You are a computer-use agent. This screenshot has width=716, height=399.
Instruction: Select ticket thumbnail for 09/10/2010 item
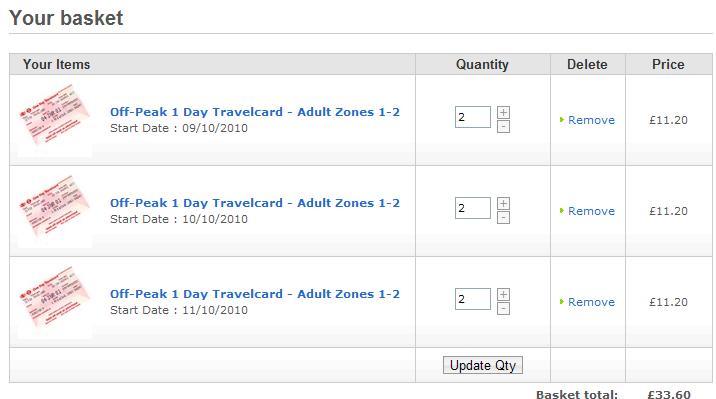[55, 118]
